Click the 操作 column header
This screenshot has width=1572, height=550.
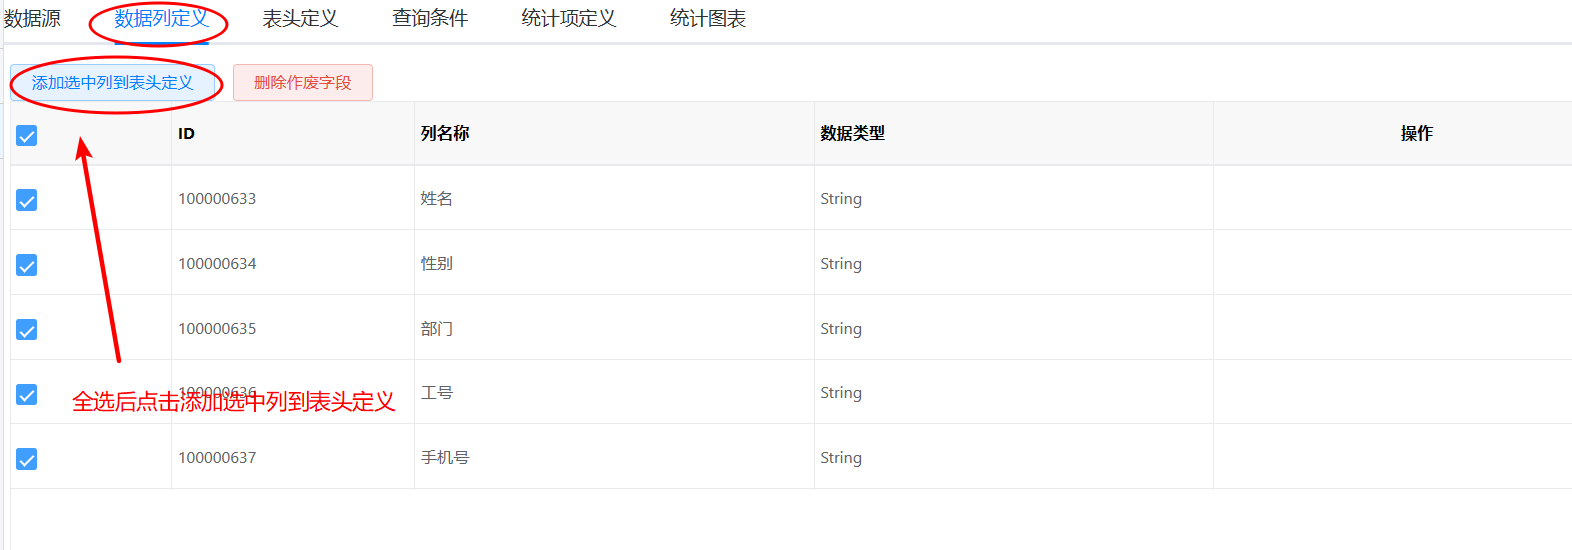(x=1416, y=133)
